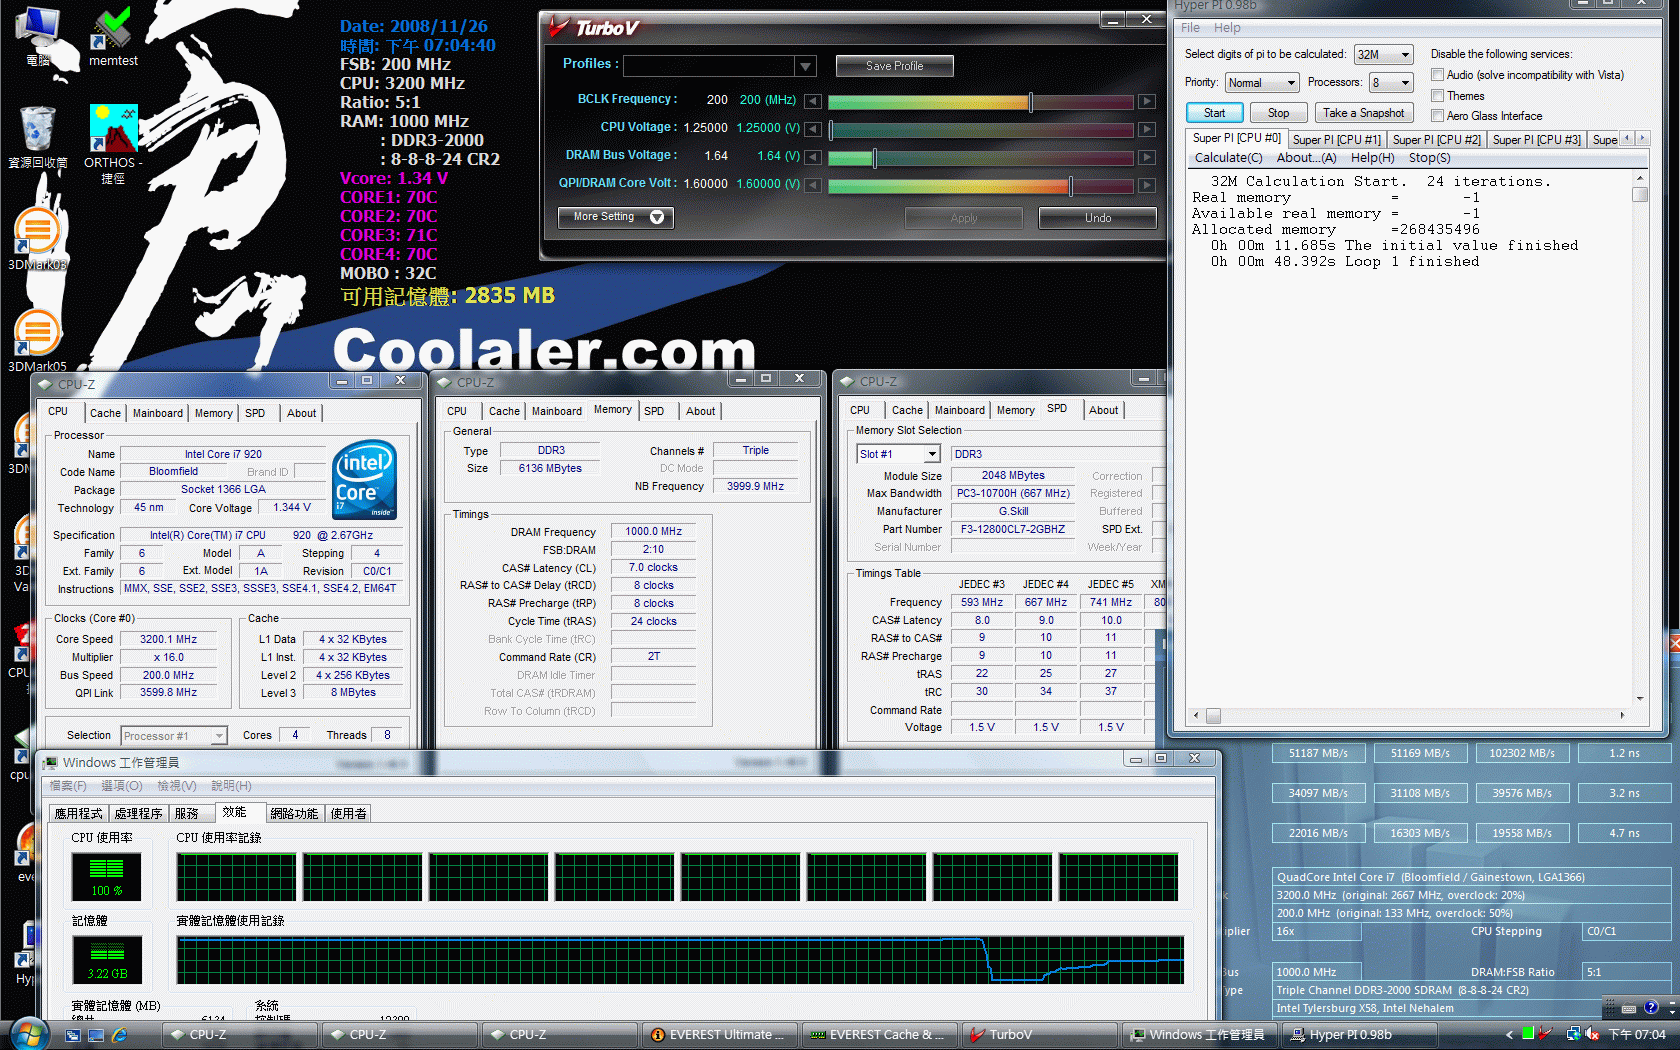Click the network tray icon

(1573, 1034)
